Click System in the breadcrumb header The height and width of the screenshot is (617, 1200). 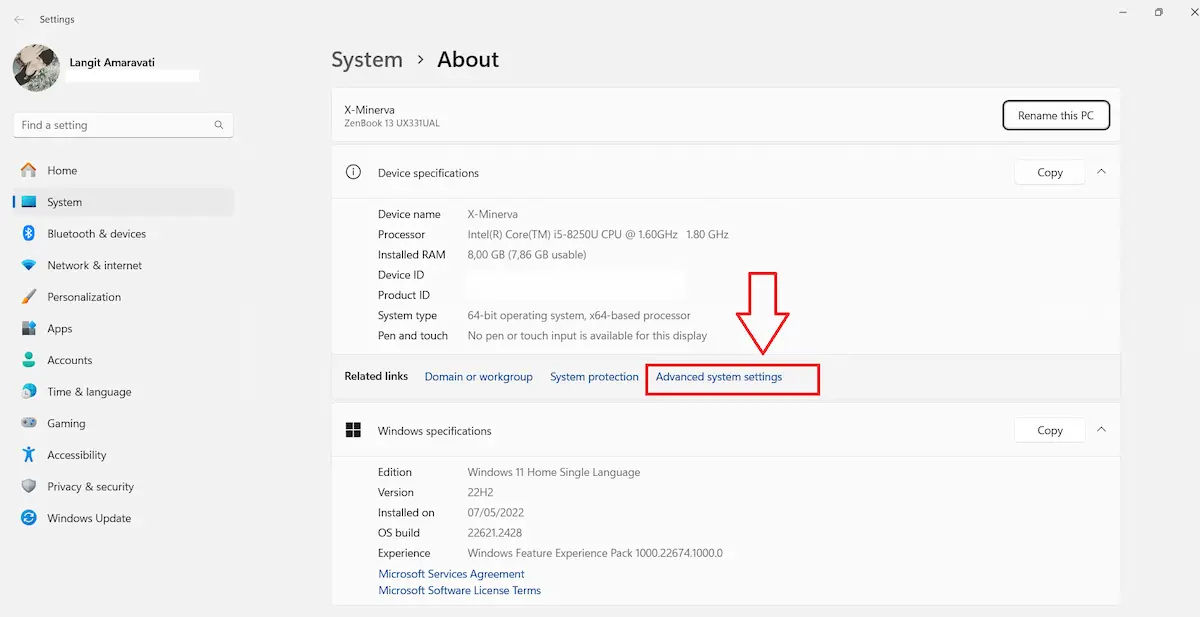(367, 60)
